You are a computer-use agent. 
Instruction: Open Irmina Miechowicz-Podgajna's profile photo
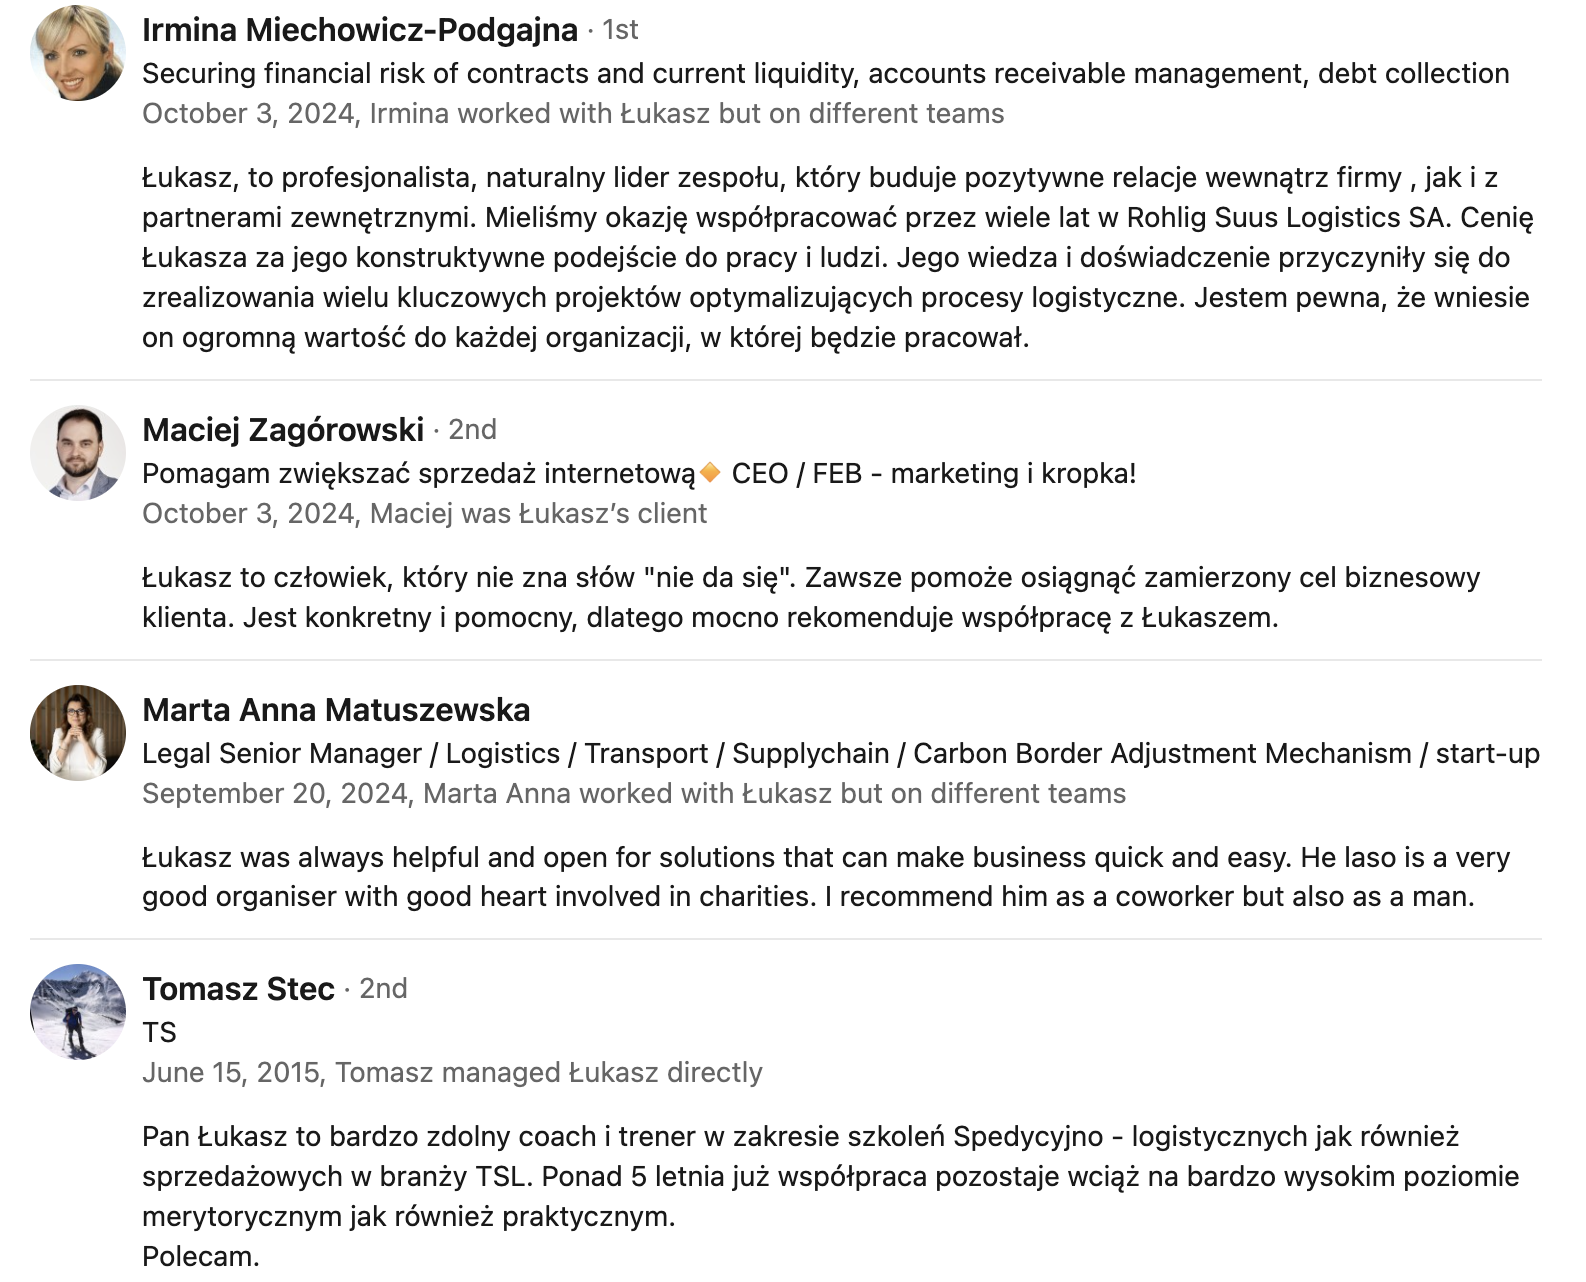tap(78, 53)
